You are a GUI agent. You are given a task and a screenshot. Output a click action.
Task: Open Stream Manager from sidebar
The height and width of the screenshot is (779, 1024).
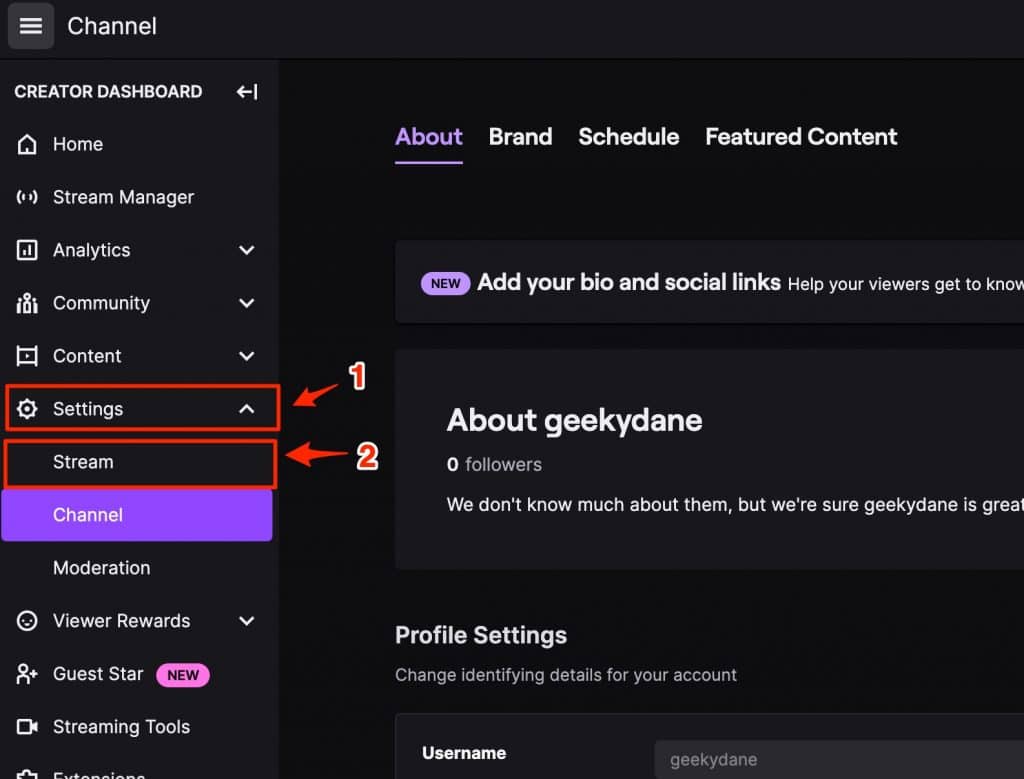point(123,197)
